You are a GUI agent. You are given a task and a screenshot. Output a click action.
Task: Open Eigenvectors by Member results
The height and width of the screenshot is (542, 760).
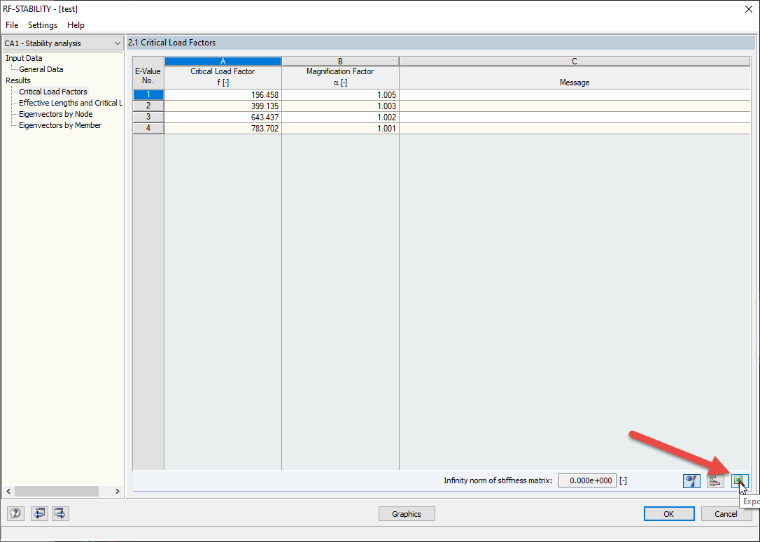click(60, 125)
